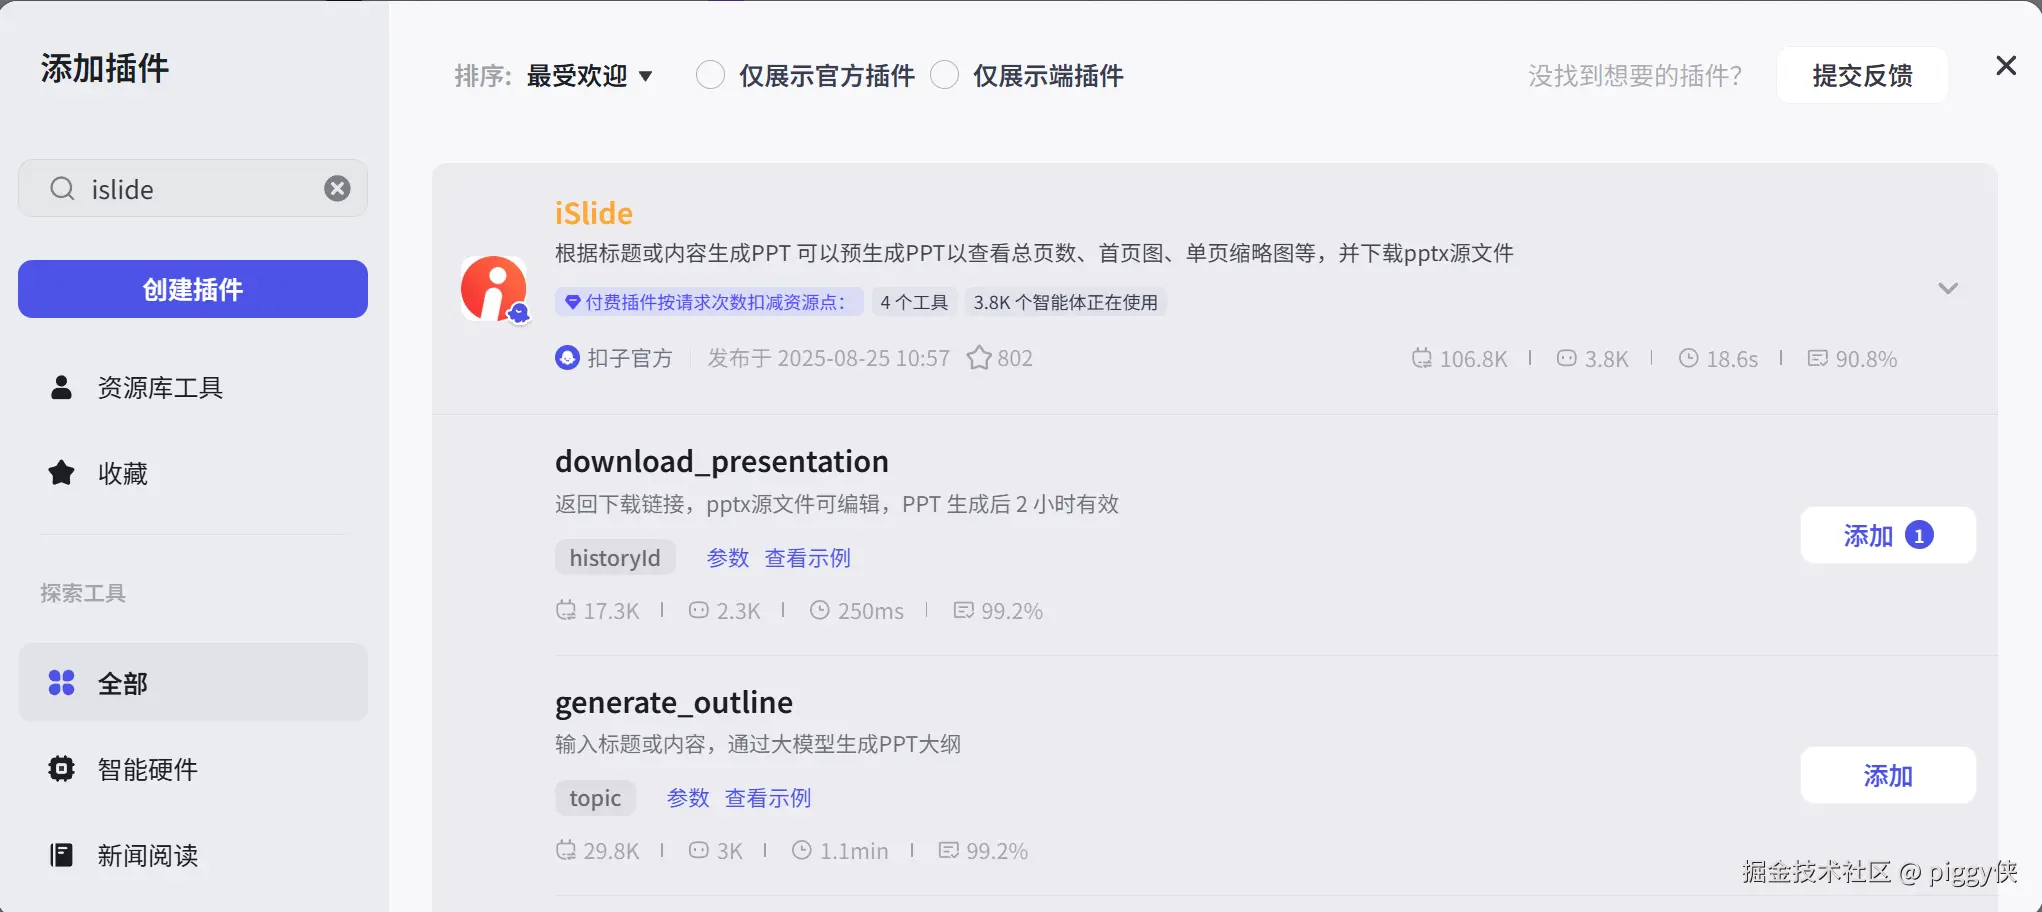Click the iSlide description starting 根据标题或内容生成PPT
The image size is (2042, 912).
[1034, 253]
